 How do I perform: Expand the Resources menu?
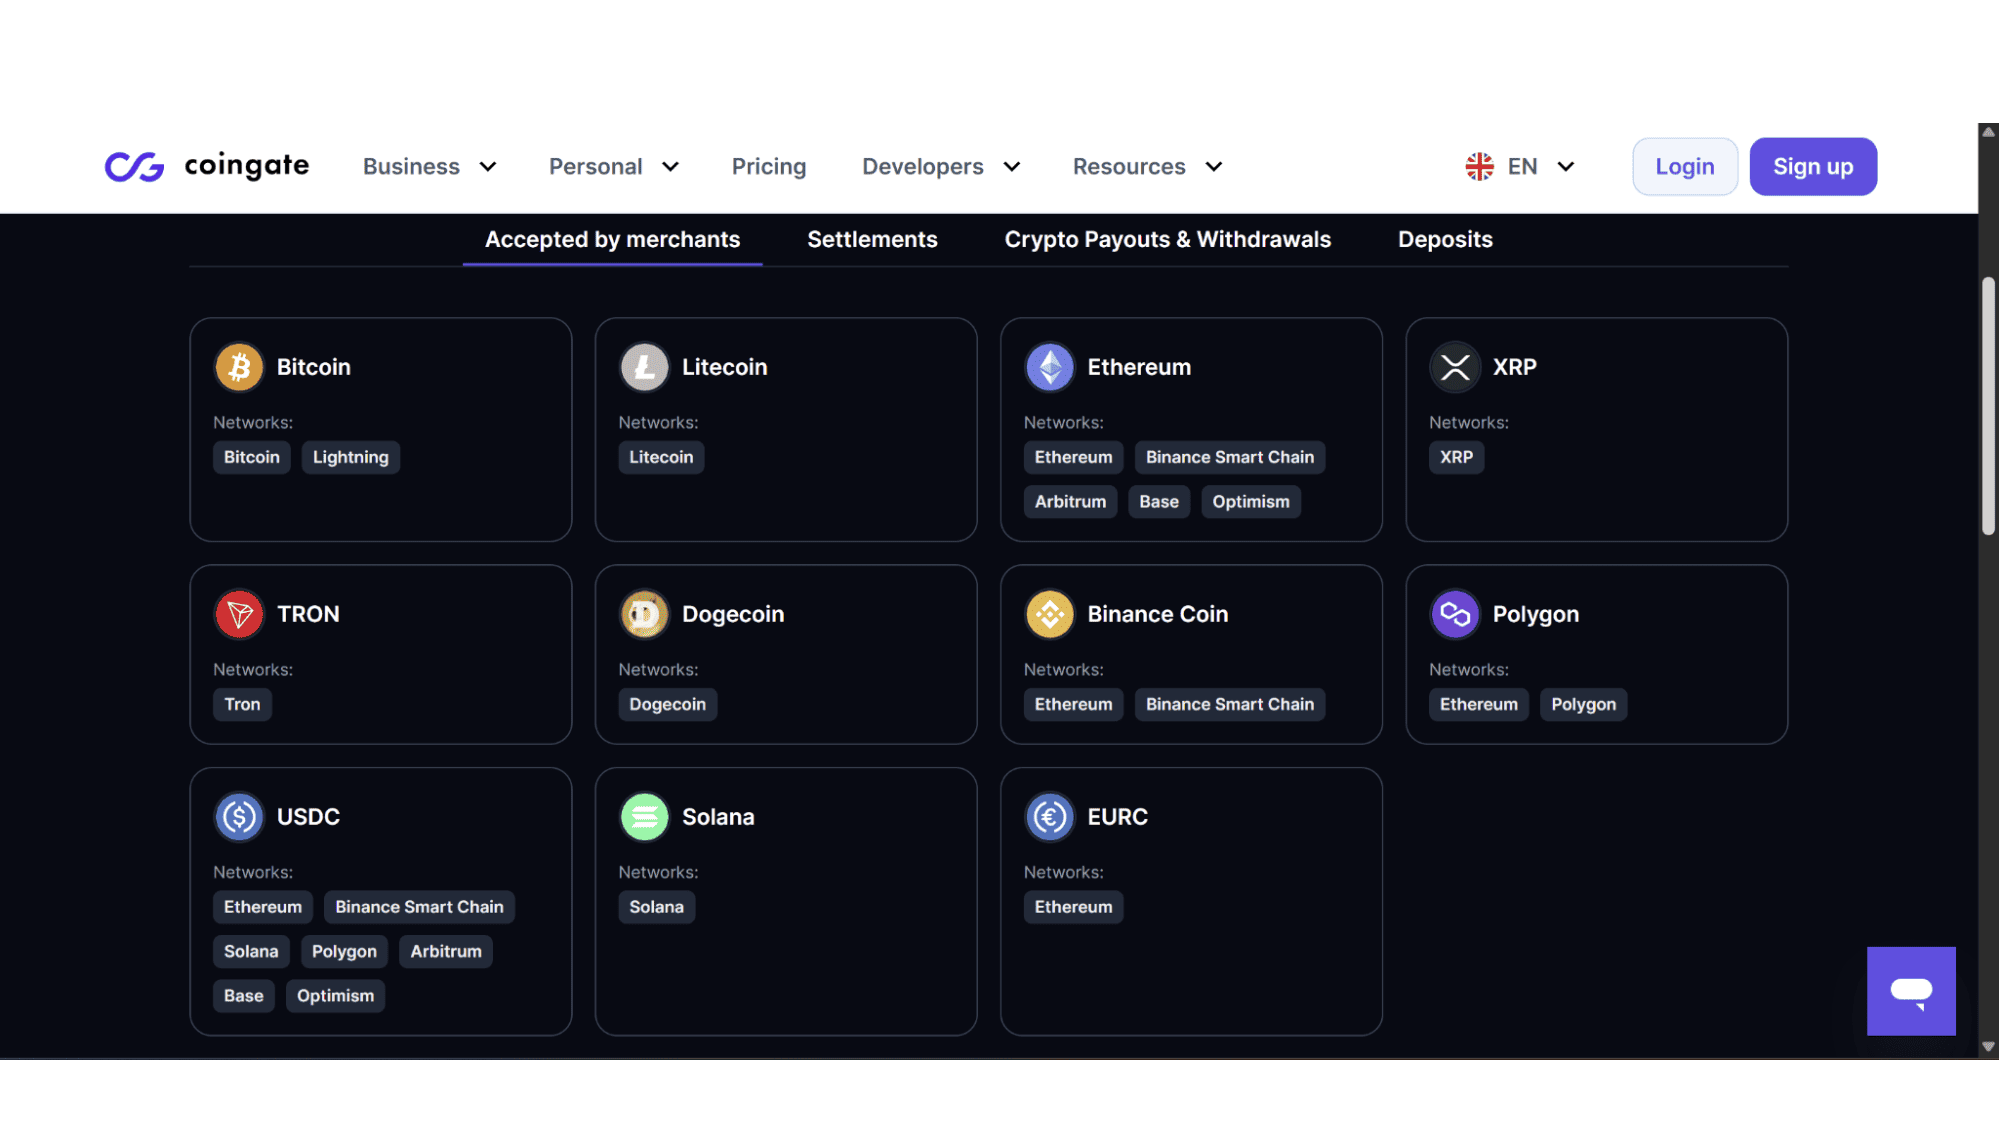(x=1148, y=166)
